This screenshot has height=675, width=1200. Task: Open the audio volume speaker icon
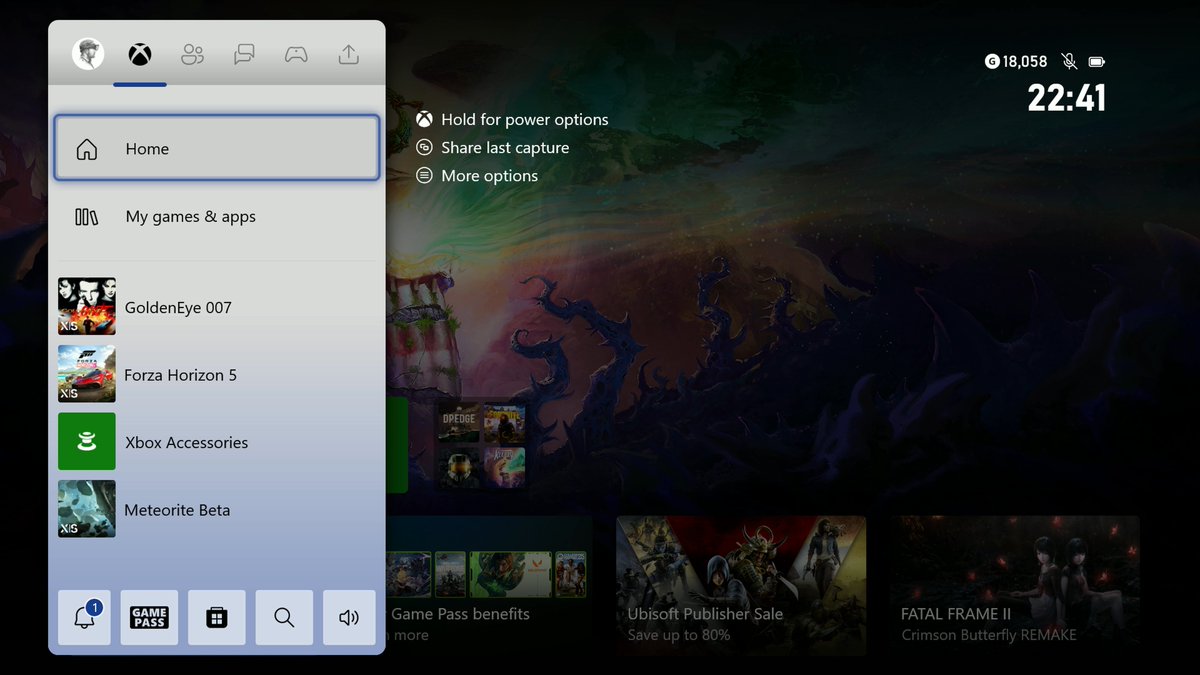coord(349,617)
